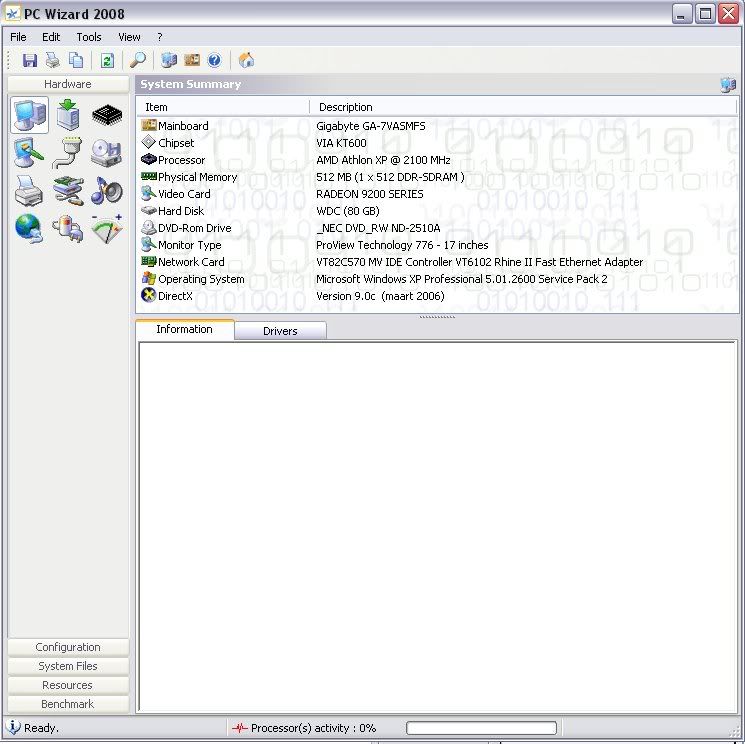745x744 pixels.
Task: Select the Monitor Type row
Action: click(x=437, y=245)
